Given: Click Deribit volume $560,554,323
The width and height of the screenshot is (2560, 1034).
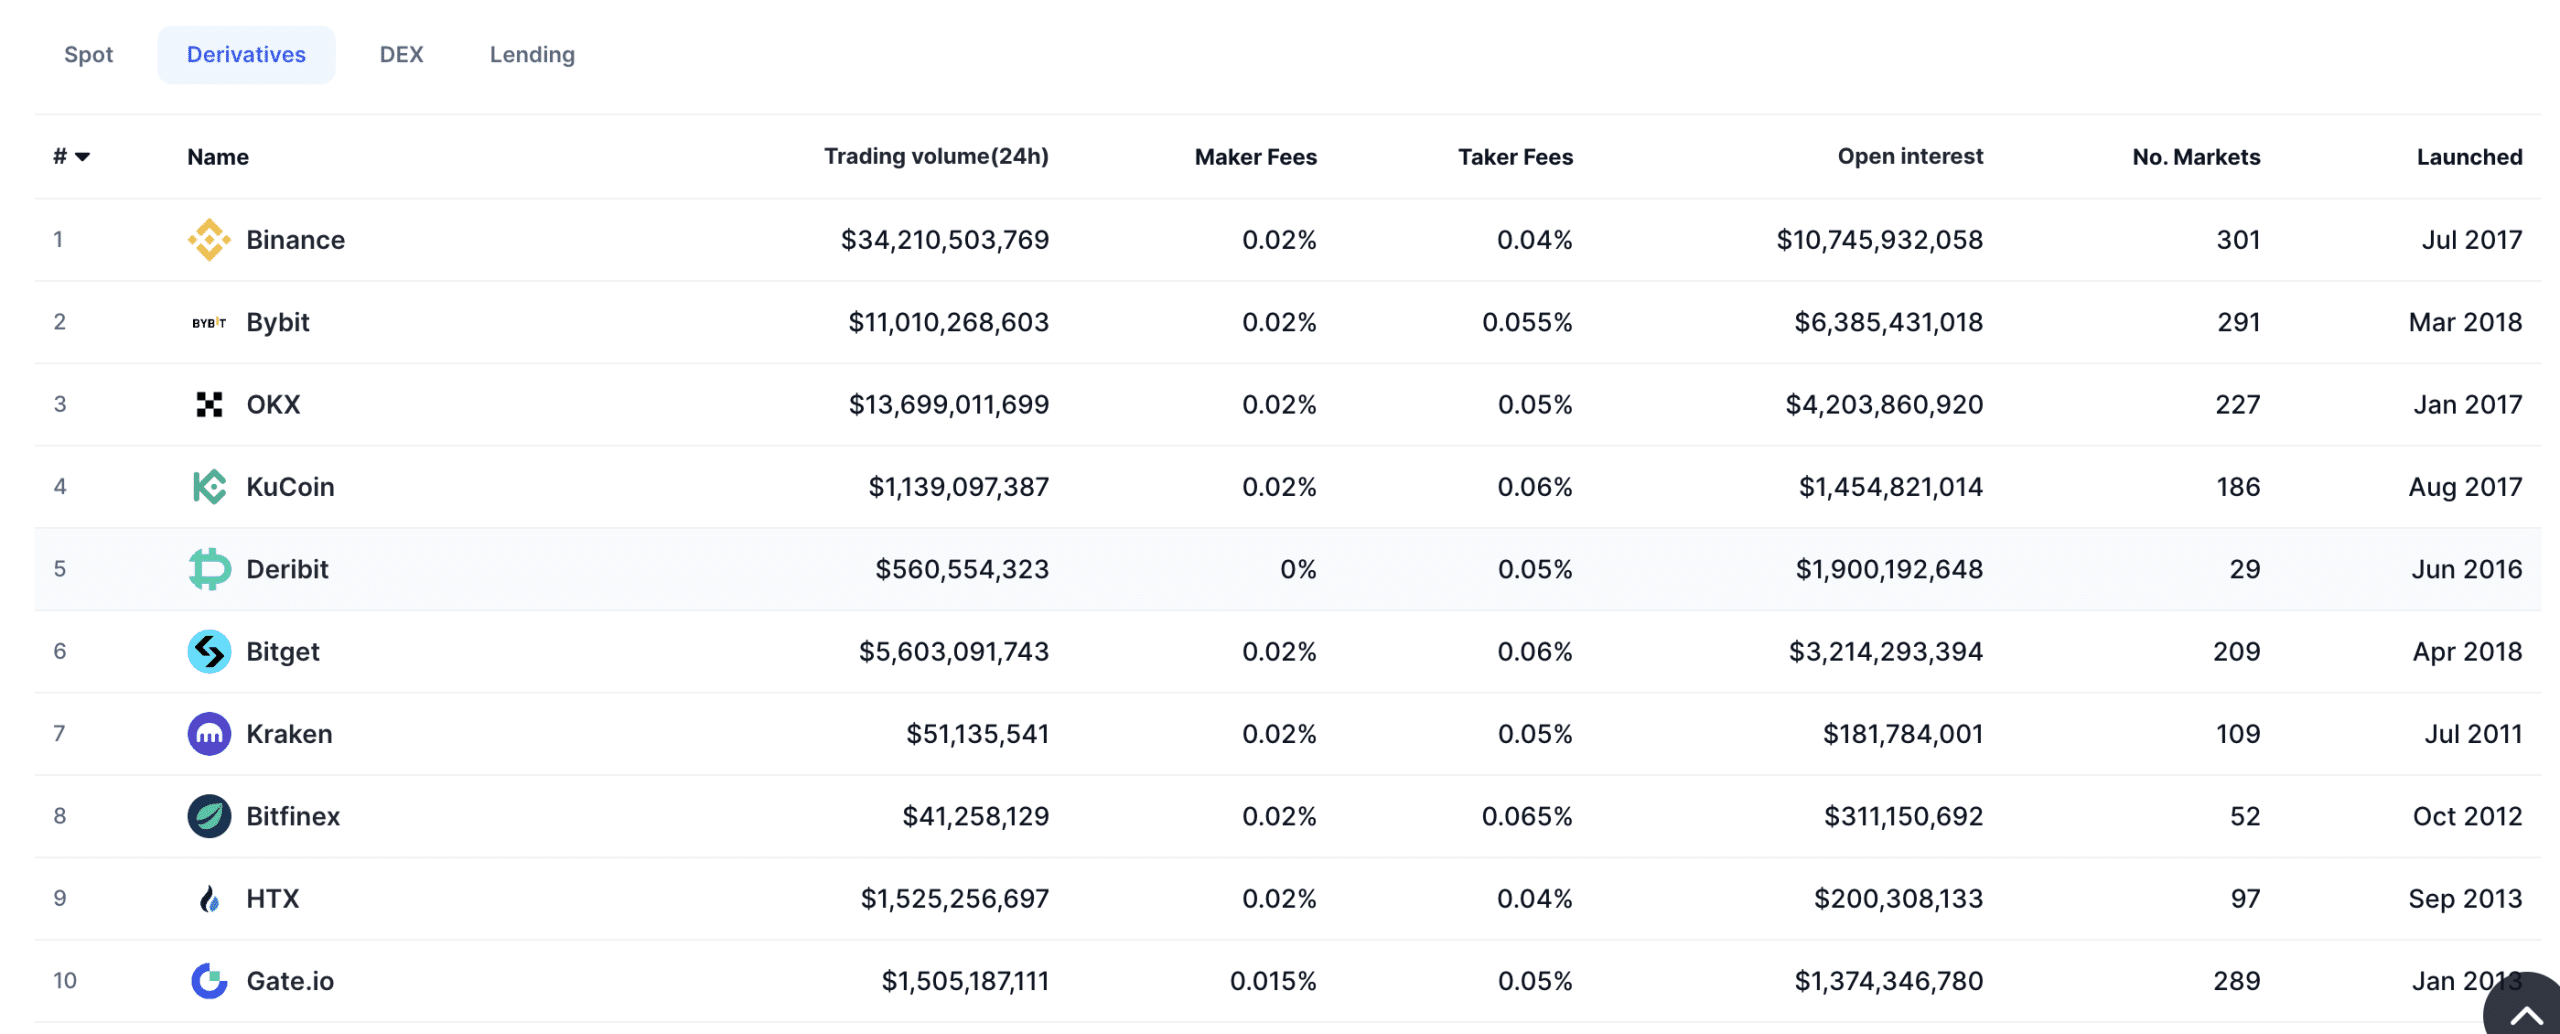Looking at the screenshot, I should pyautogui.click(x=962, y=569).
